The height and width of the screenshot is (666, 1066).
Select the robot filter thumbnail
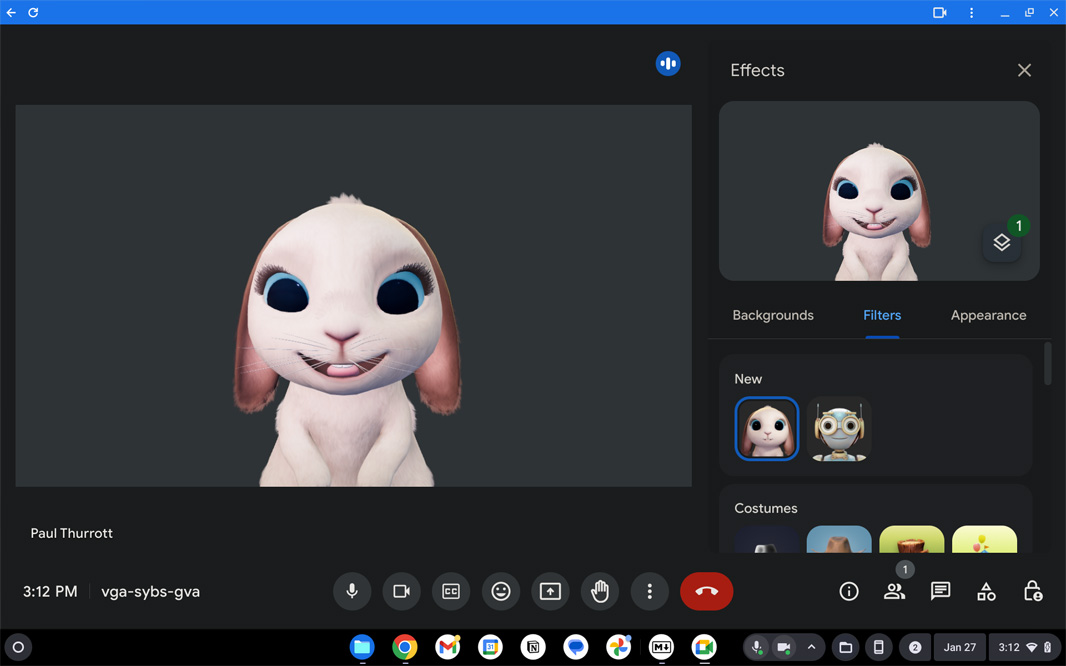pos(839,429)
